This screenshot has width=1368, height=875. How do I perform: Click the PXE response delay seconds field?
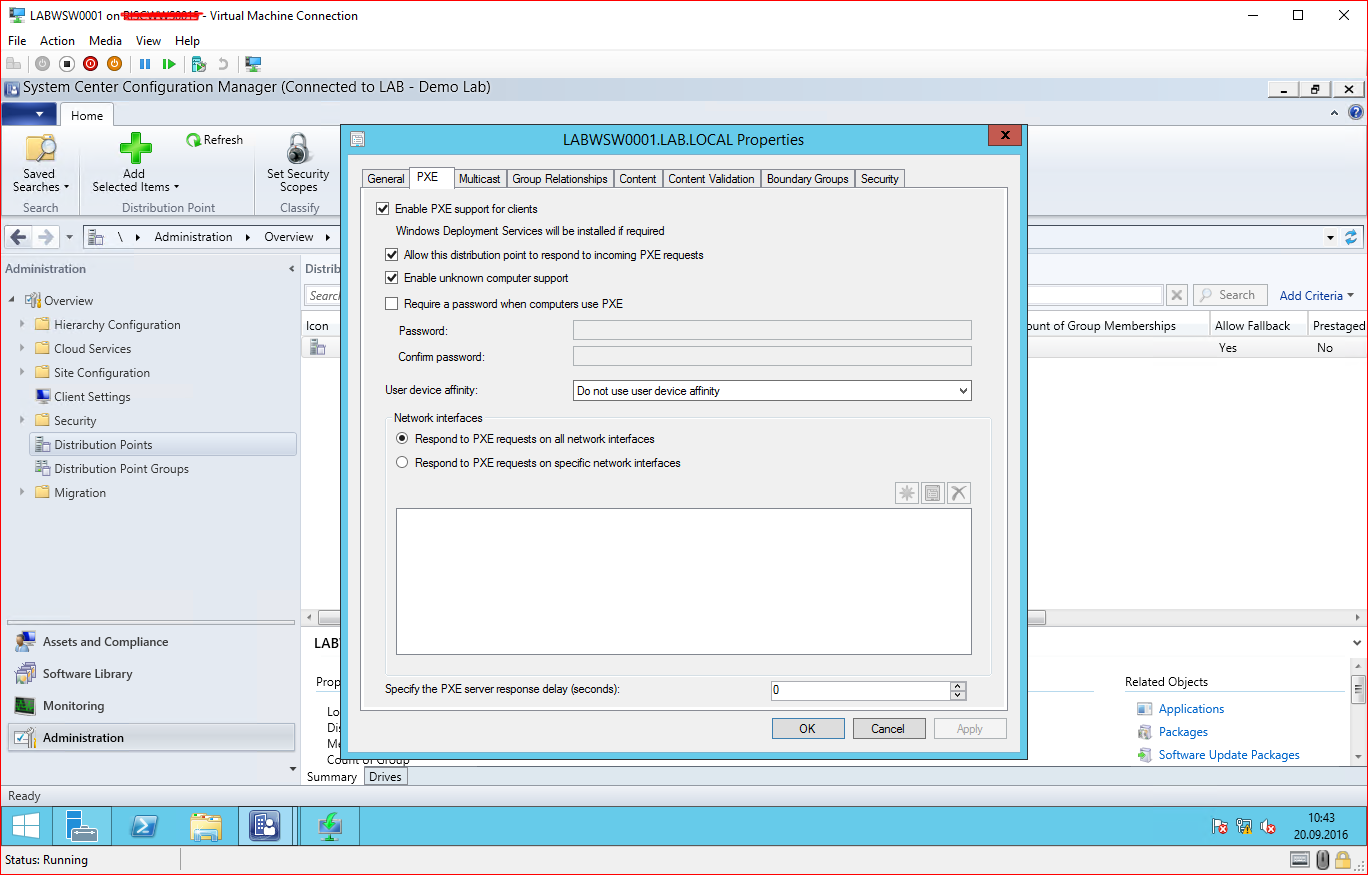point(860,691)
